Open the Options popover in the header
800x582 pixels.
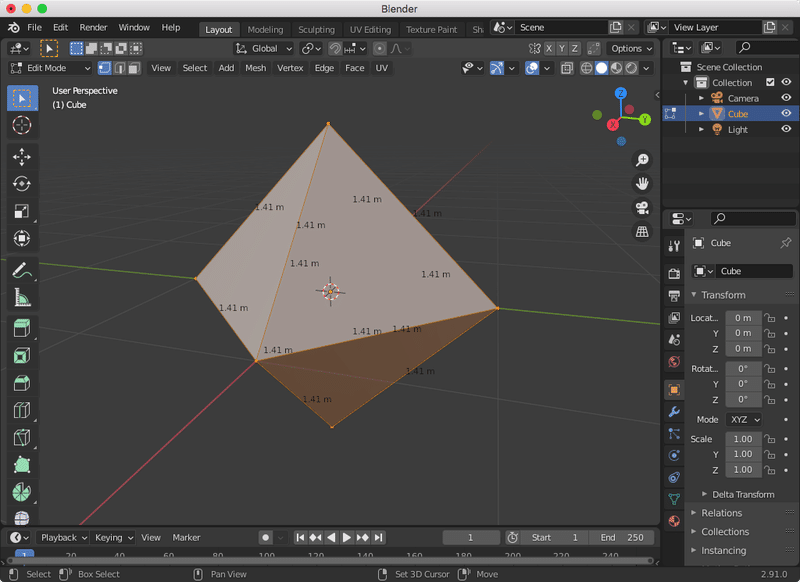[x=631, y=48]
